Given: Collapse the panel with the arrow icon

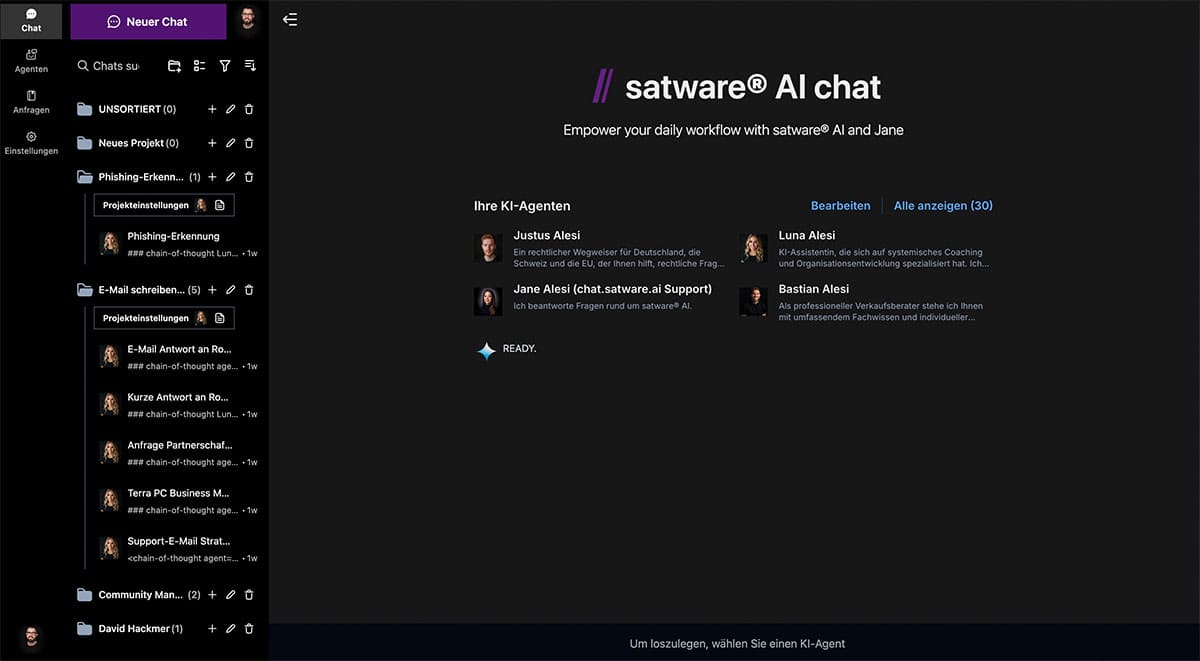Looking at the screenshot, I should tap(290, 18).
